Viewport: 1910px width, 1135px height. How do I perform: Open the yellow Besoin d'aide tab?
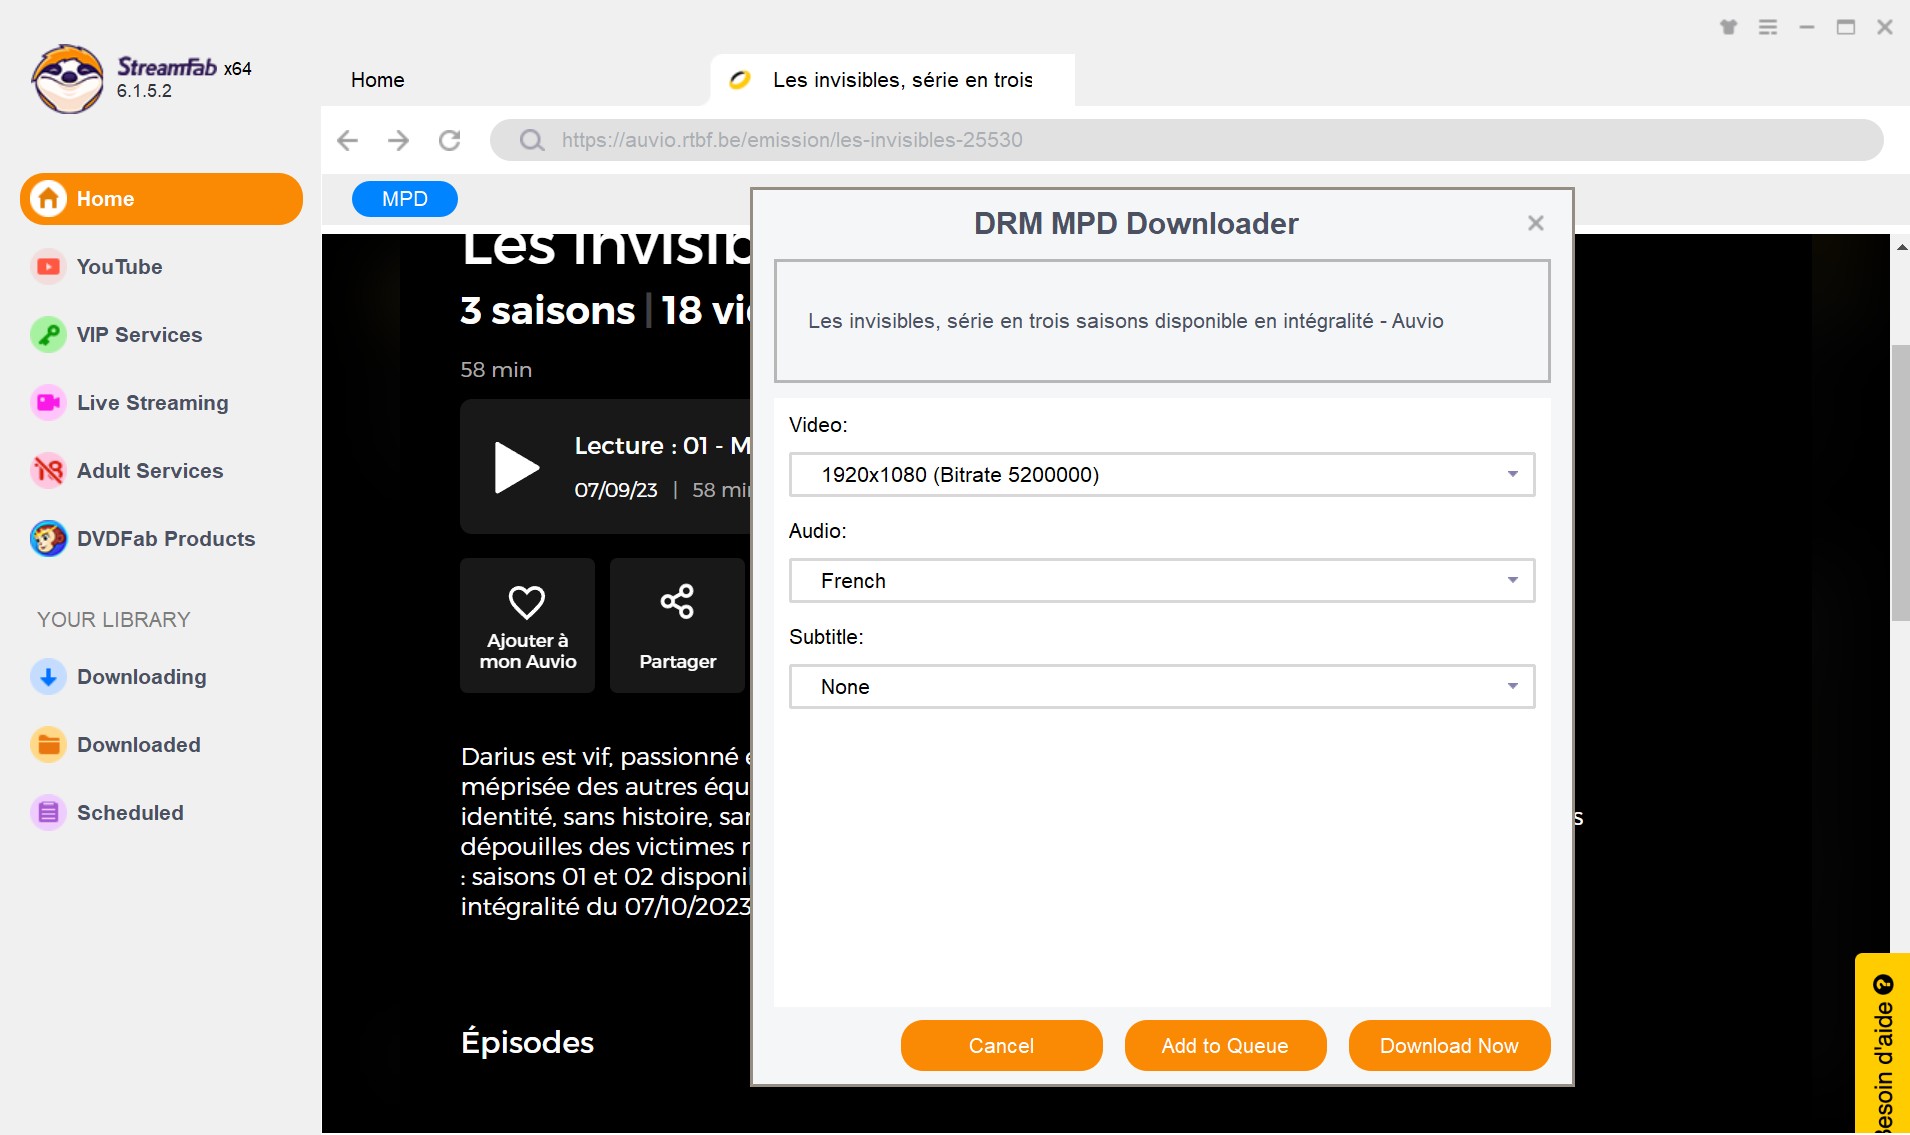click(x=1882, y=1045)
